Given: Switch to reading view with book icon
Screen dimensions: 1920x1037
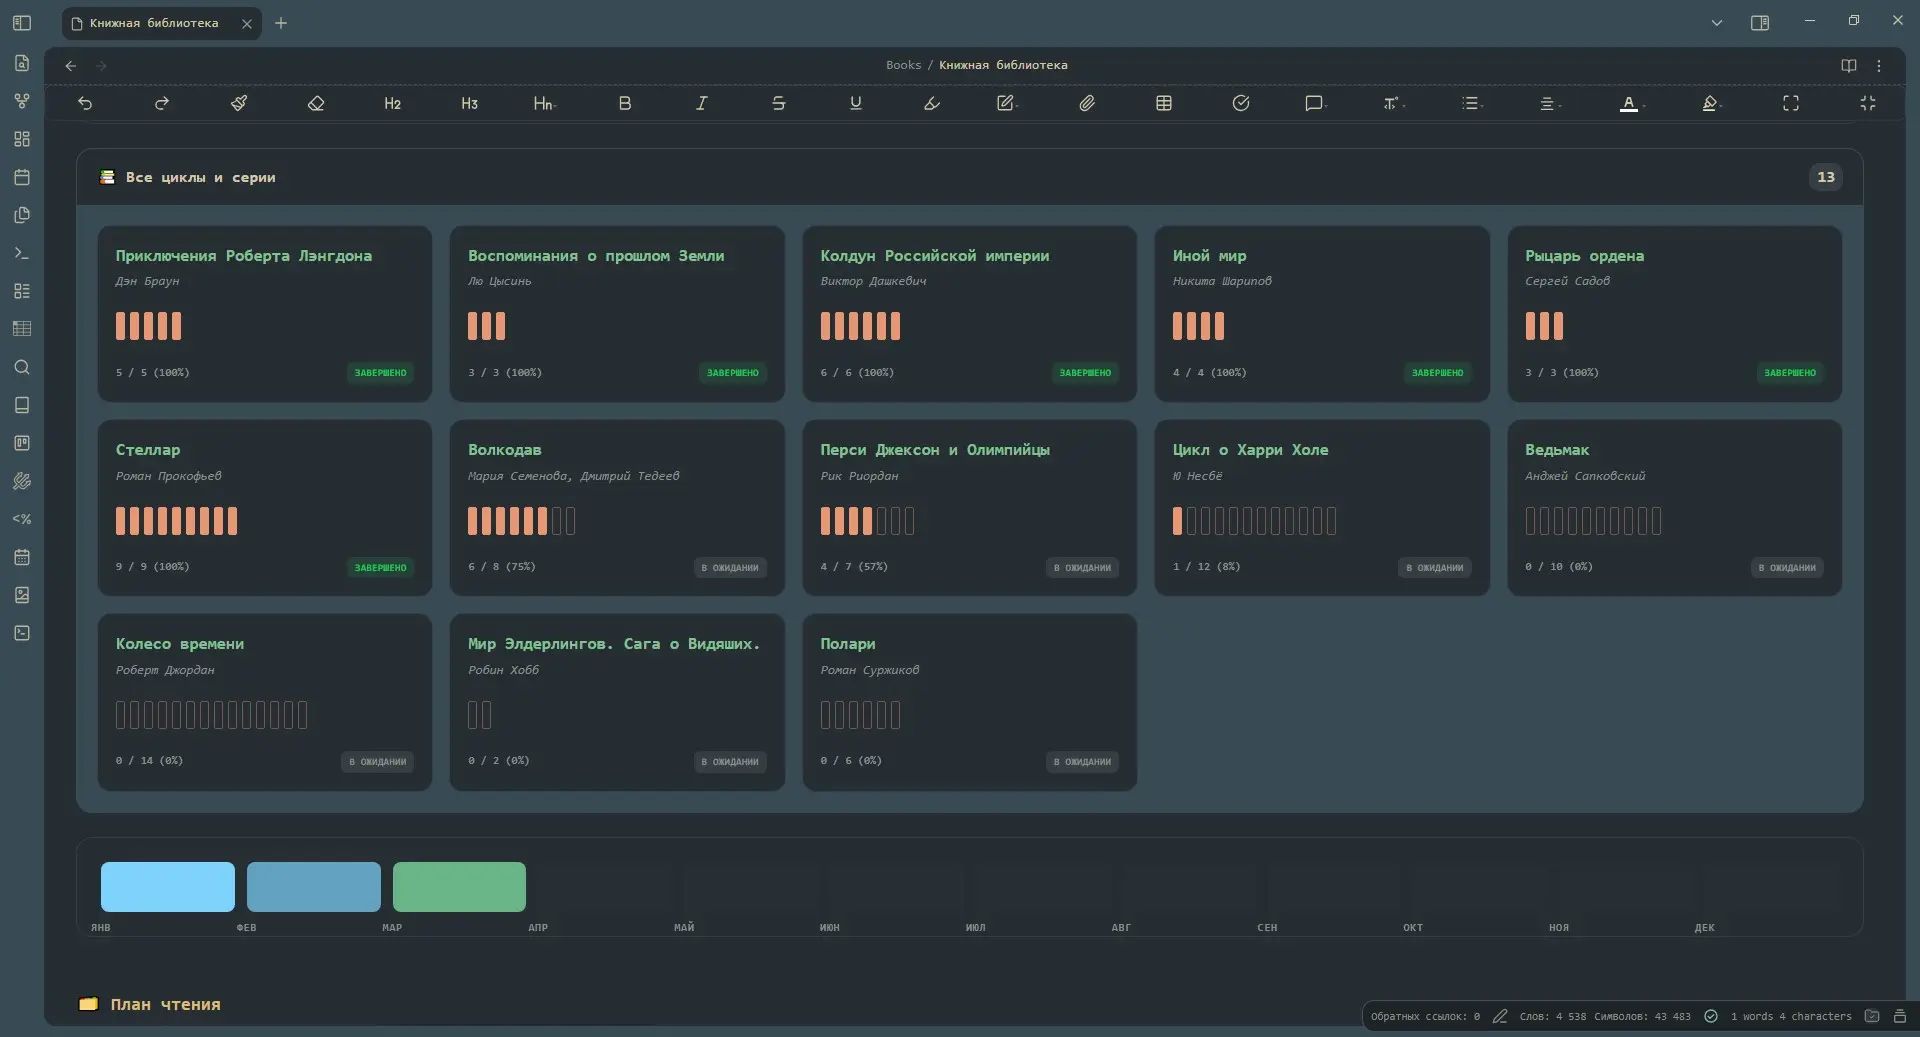Looking at the screenshot, I should pyautogui.click(x=1848, y=65).
